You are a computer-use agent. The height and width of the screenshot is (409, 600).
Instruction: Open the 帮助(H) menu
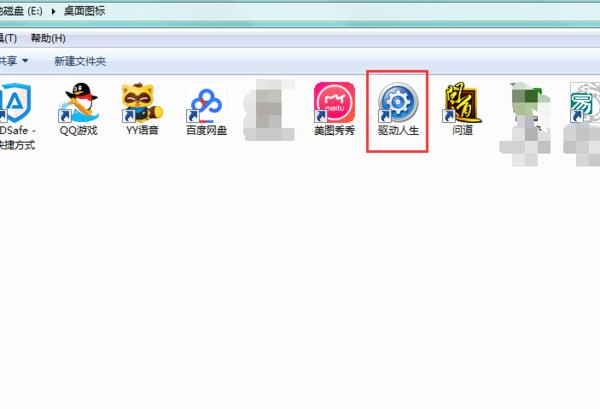click(48, 38)
